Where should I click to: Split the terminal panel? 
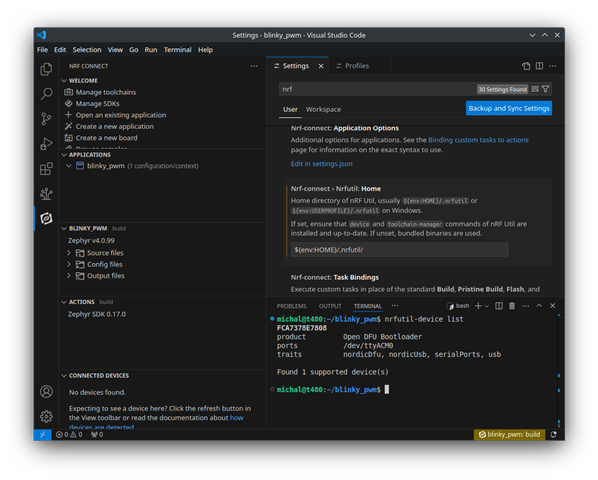pyautogui.click(x=499, y=306)
